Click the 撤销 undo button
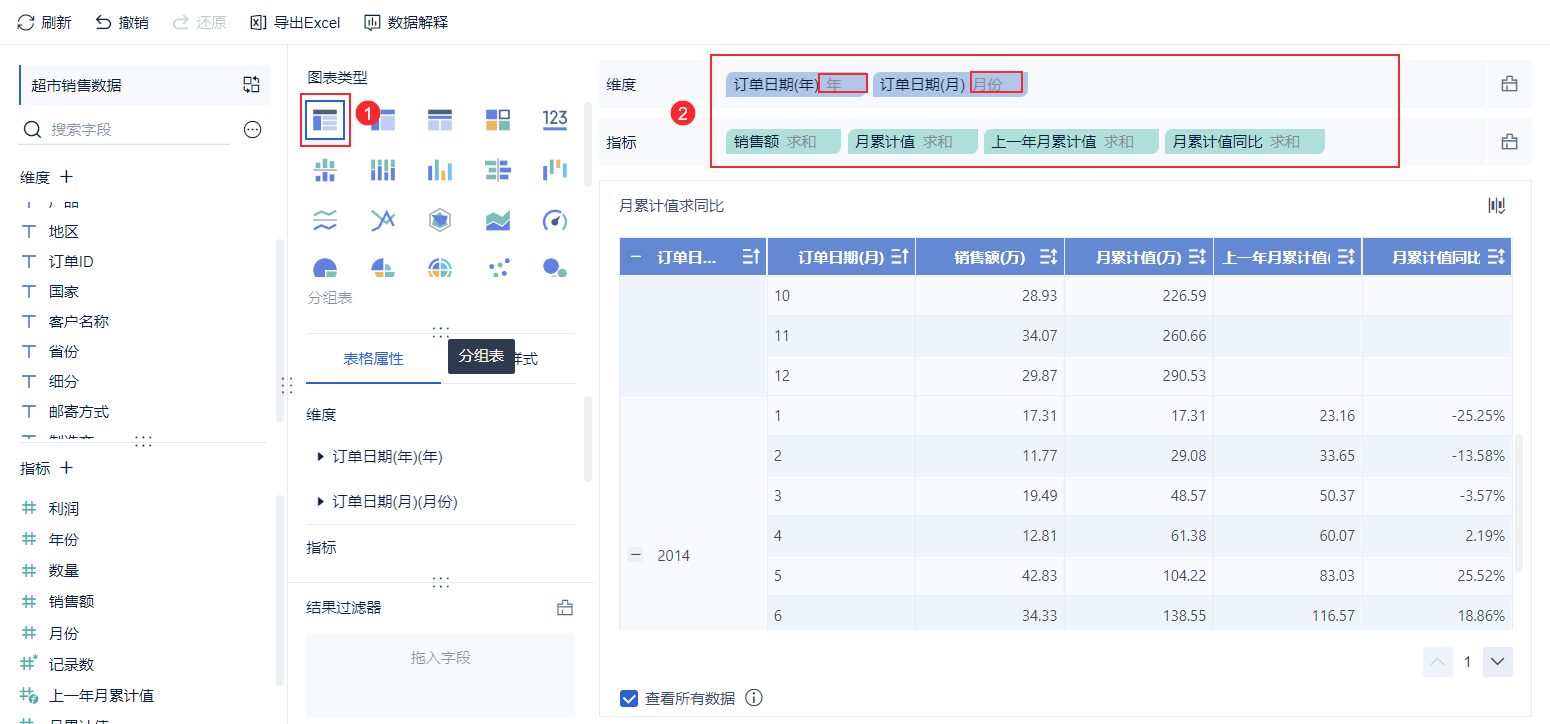1550x724 pixels. tap(122, 22)
